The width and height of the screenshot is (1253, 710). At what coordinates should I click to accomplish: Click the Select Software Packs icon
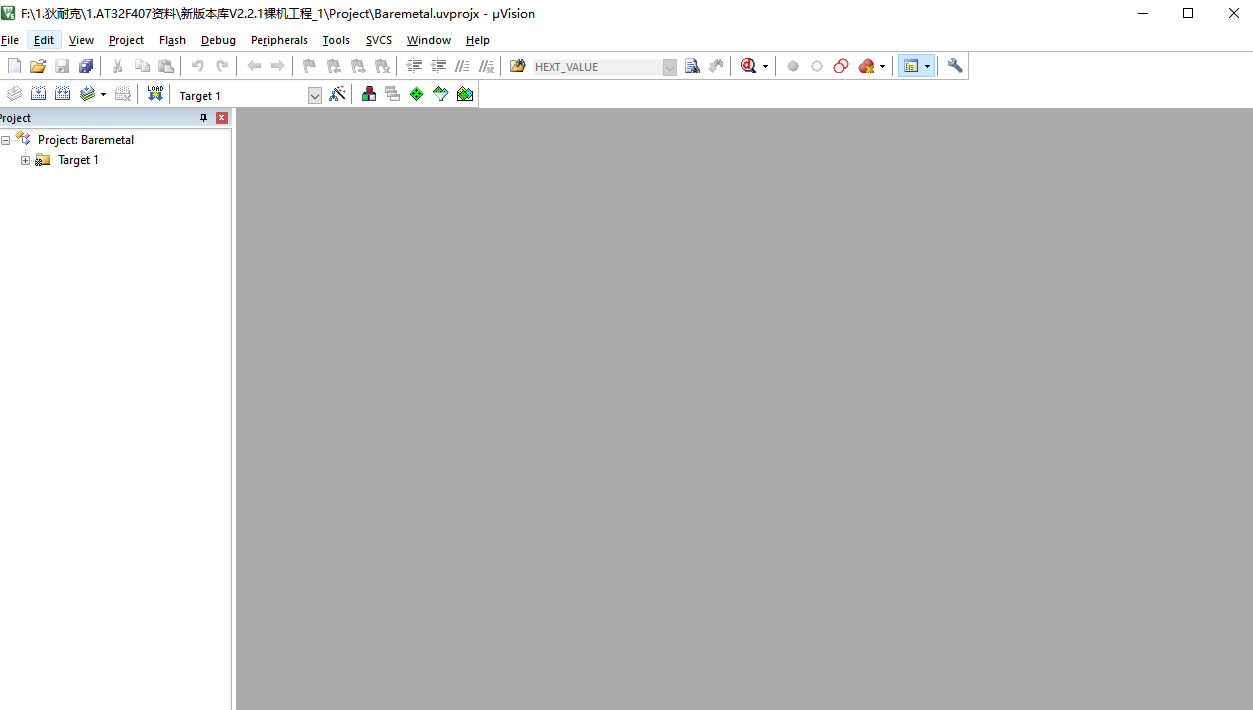pos(441,94)
